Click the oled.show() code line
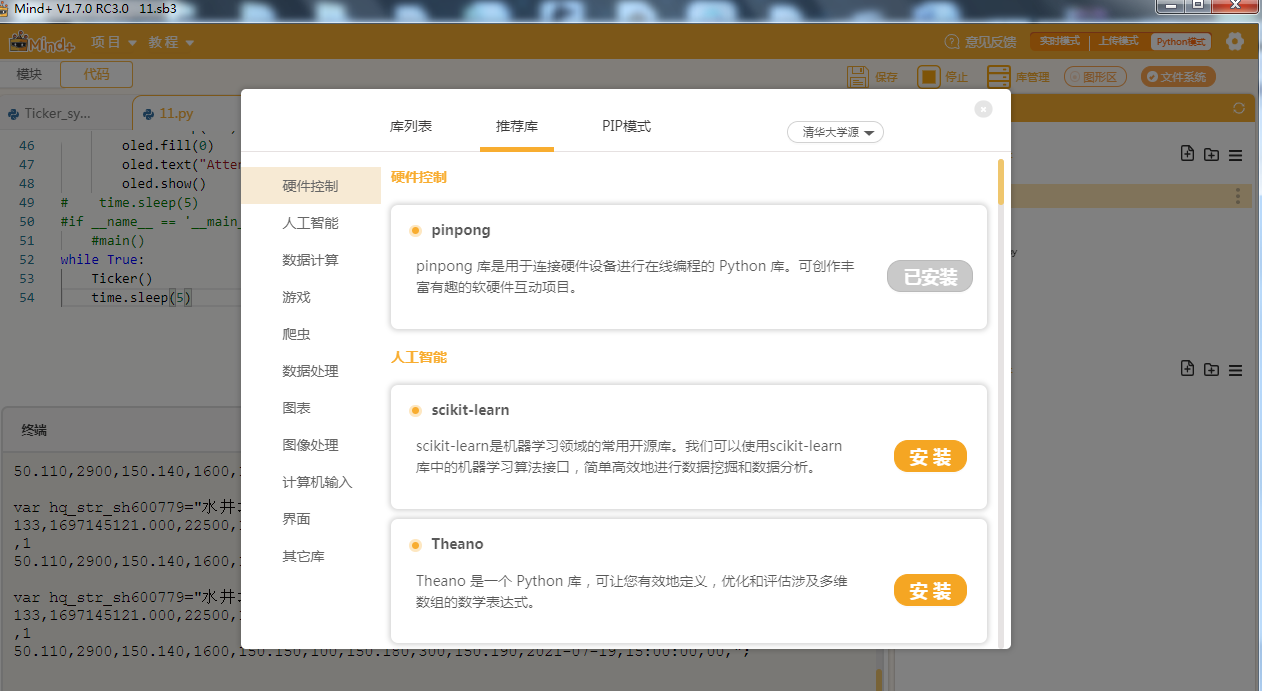Viewport: 1262px width, 691px height. pyautogui.click(x=164, y=184)
